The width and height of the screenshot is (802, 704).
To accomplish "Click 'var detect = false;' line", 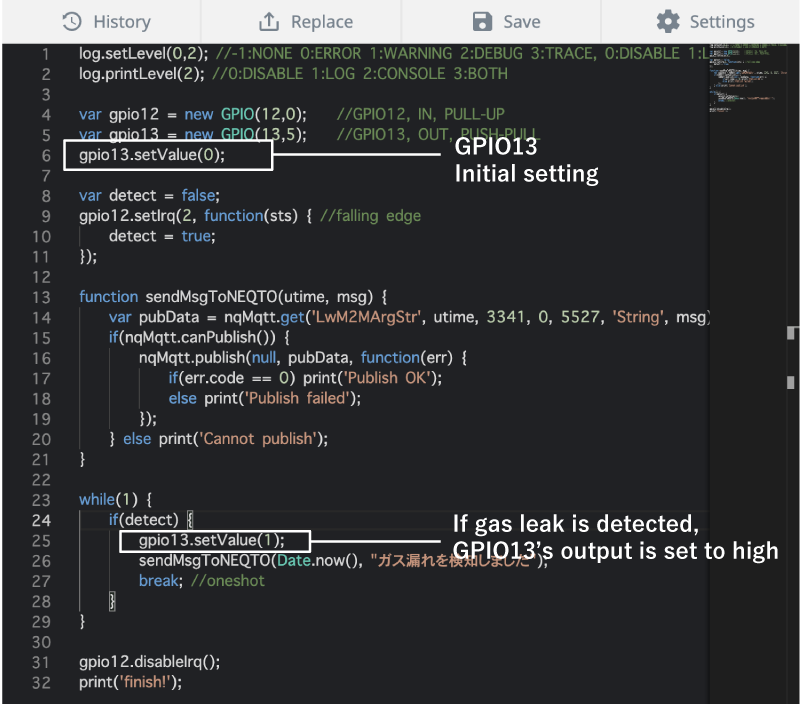I will pos(149,195).
